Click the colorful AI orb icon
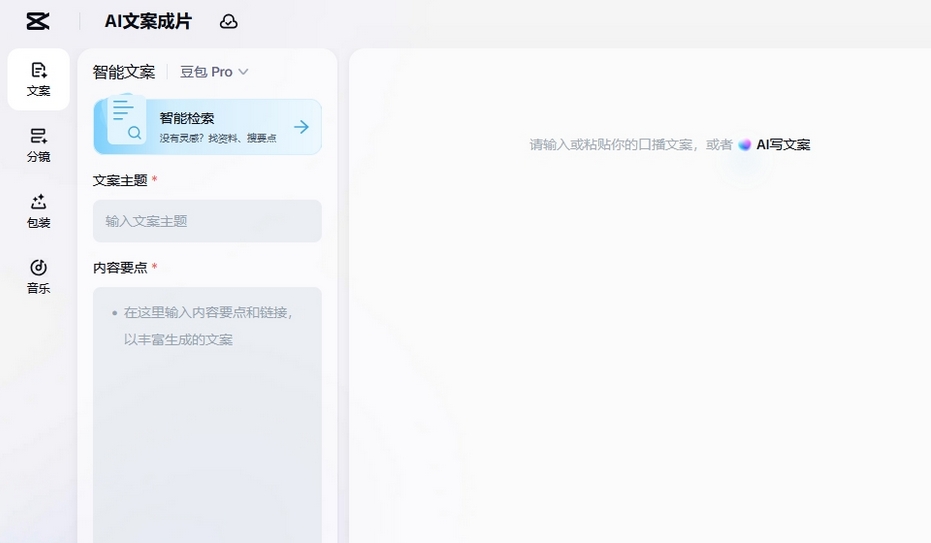This screenshot has height=543, width=931. coord(745,145)
